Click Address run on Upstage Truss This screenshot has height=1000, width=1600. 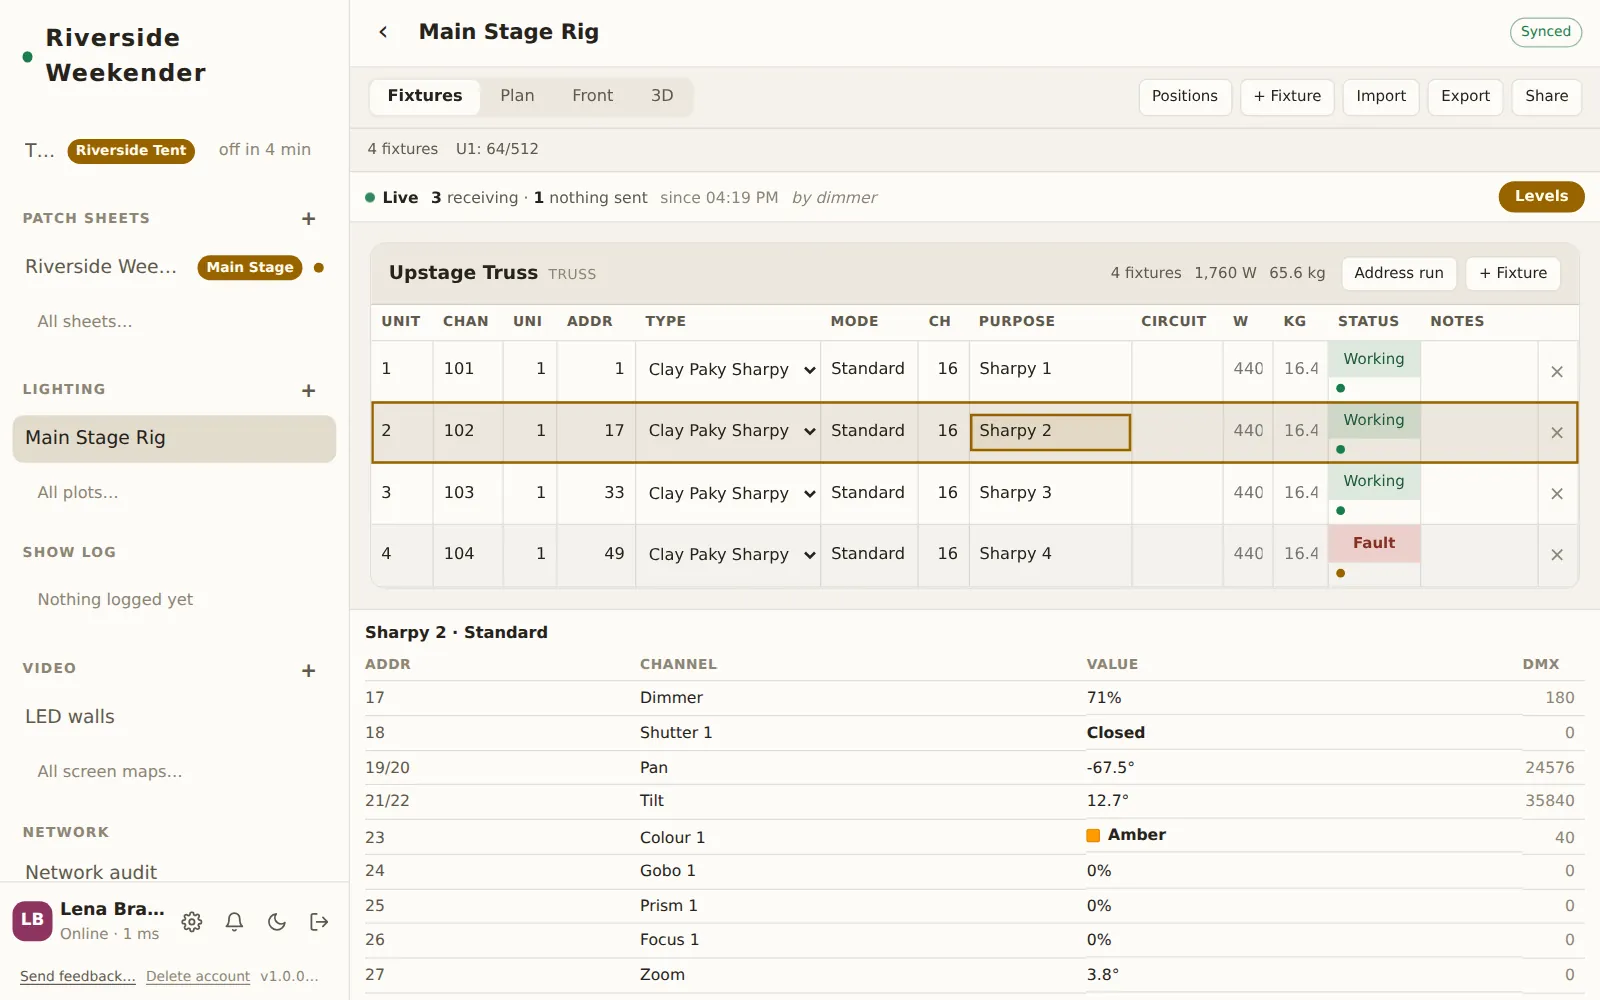[x=1398, y=274]
